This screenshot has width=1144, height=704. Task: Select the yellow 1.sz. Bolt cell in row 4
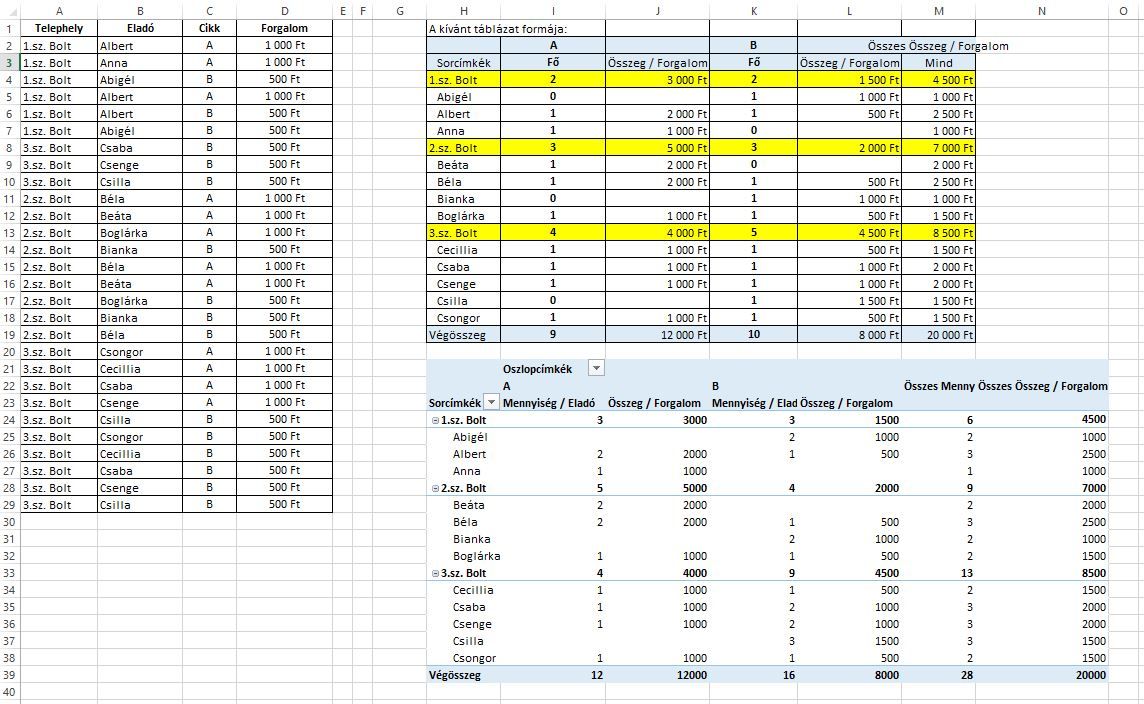pos(464,80)
